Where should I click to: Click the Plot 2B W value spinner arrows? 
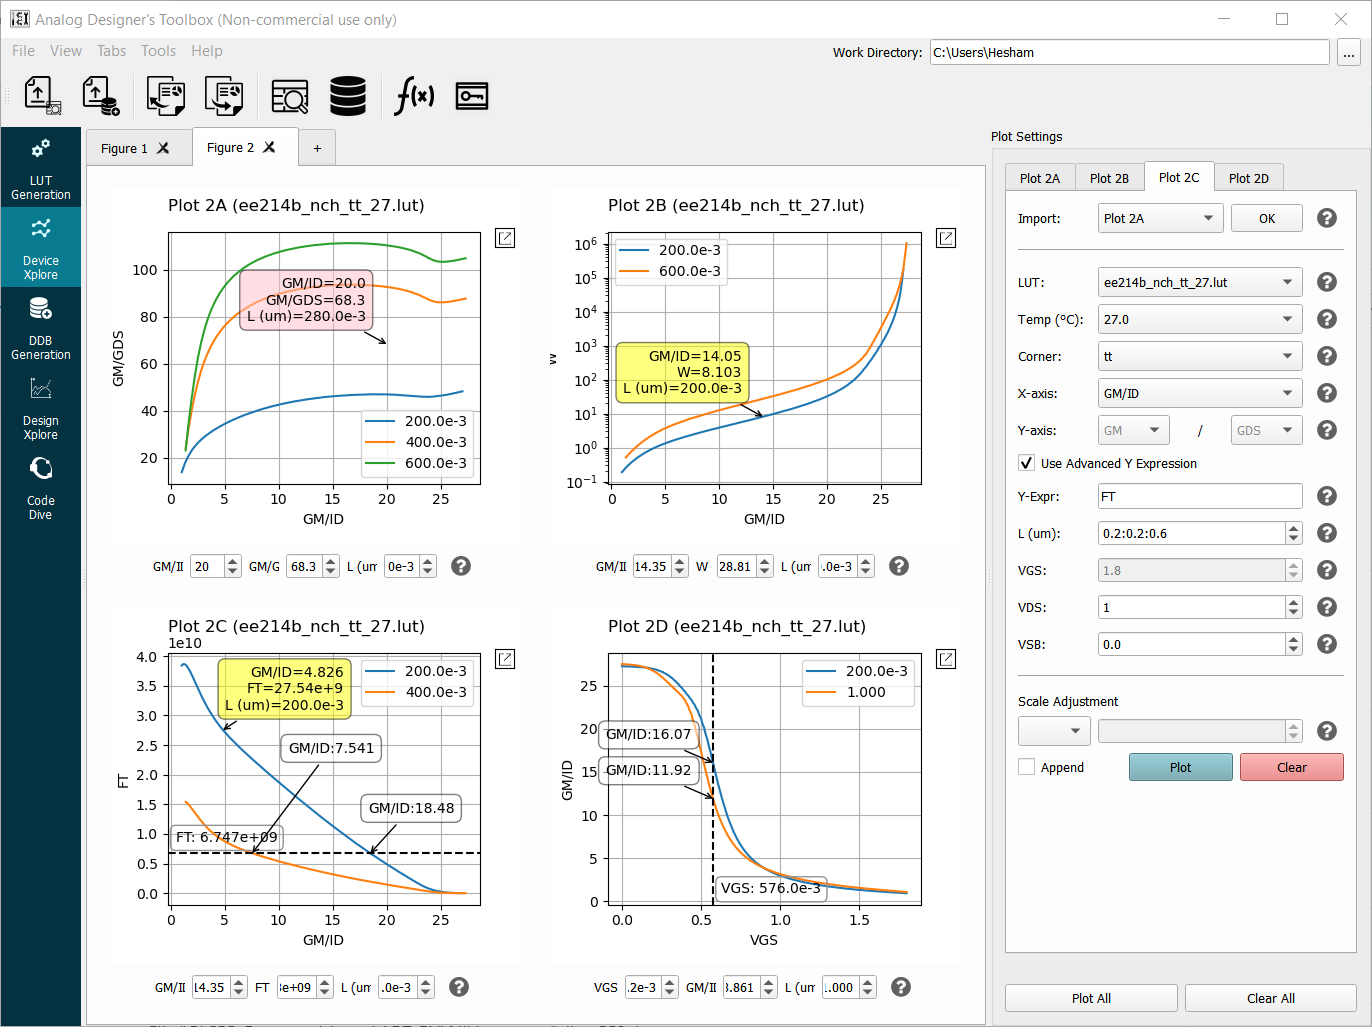click(x=765, y=566)
